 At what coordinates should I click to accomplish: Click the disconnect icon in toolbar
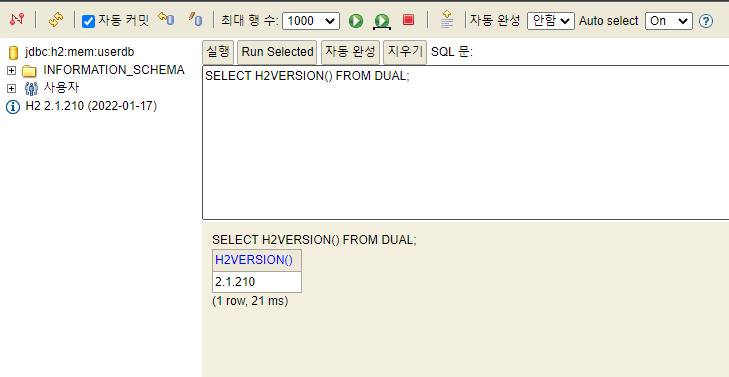pyautogui.click(x=16, y=20)
